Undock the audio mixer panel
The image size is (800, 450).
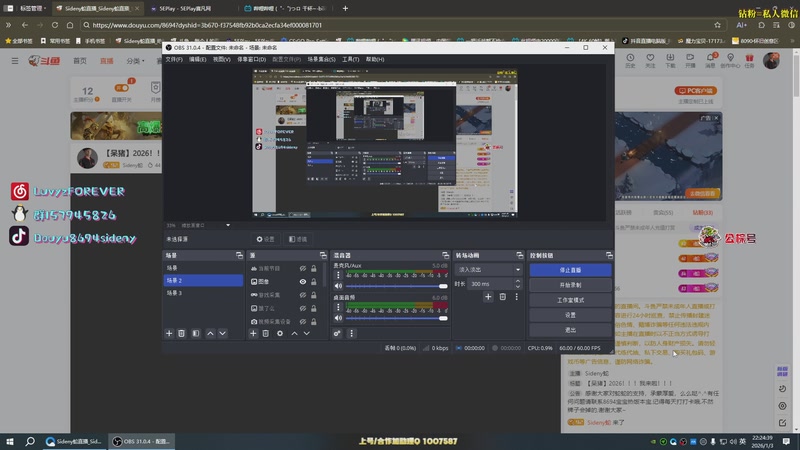[445, 255]
